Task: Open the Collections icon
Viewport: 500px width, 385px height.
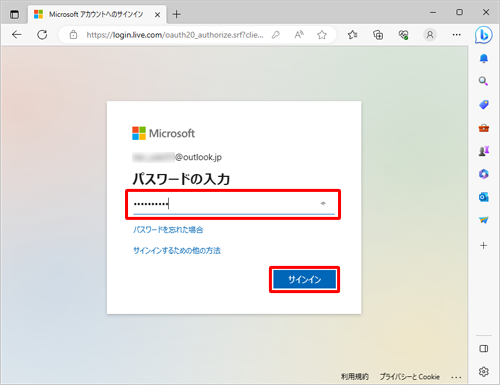Action: (x=378, y=35)
